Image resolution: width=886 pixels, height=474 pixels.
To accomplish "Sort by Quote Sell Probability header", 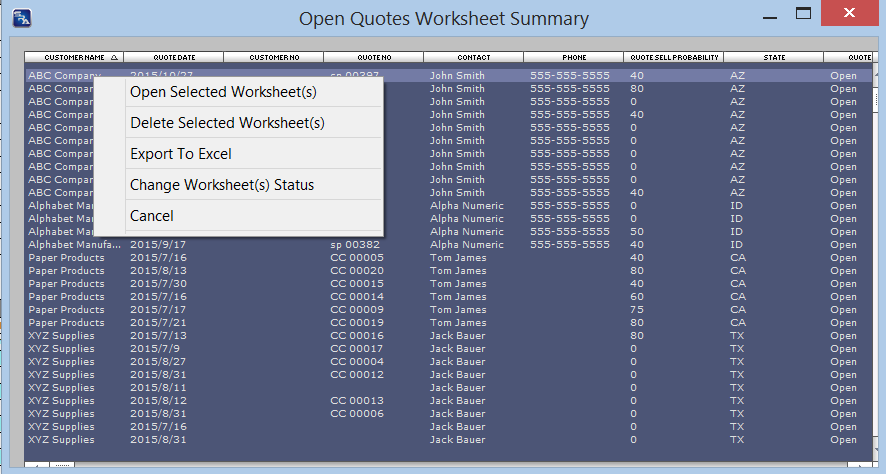I will tap(673, 58).
